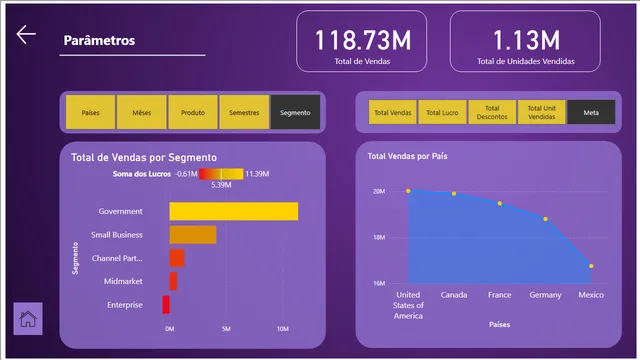Select the red Enterprise bar

coord(166,305)
